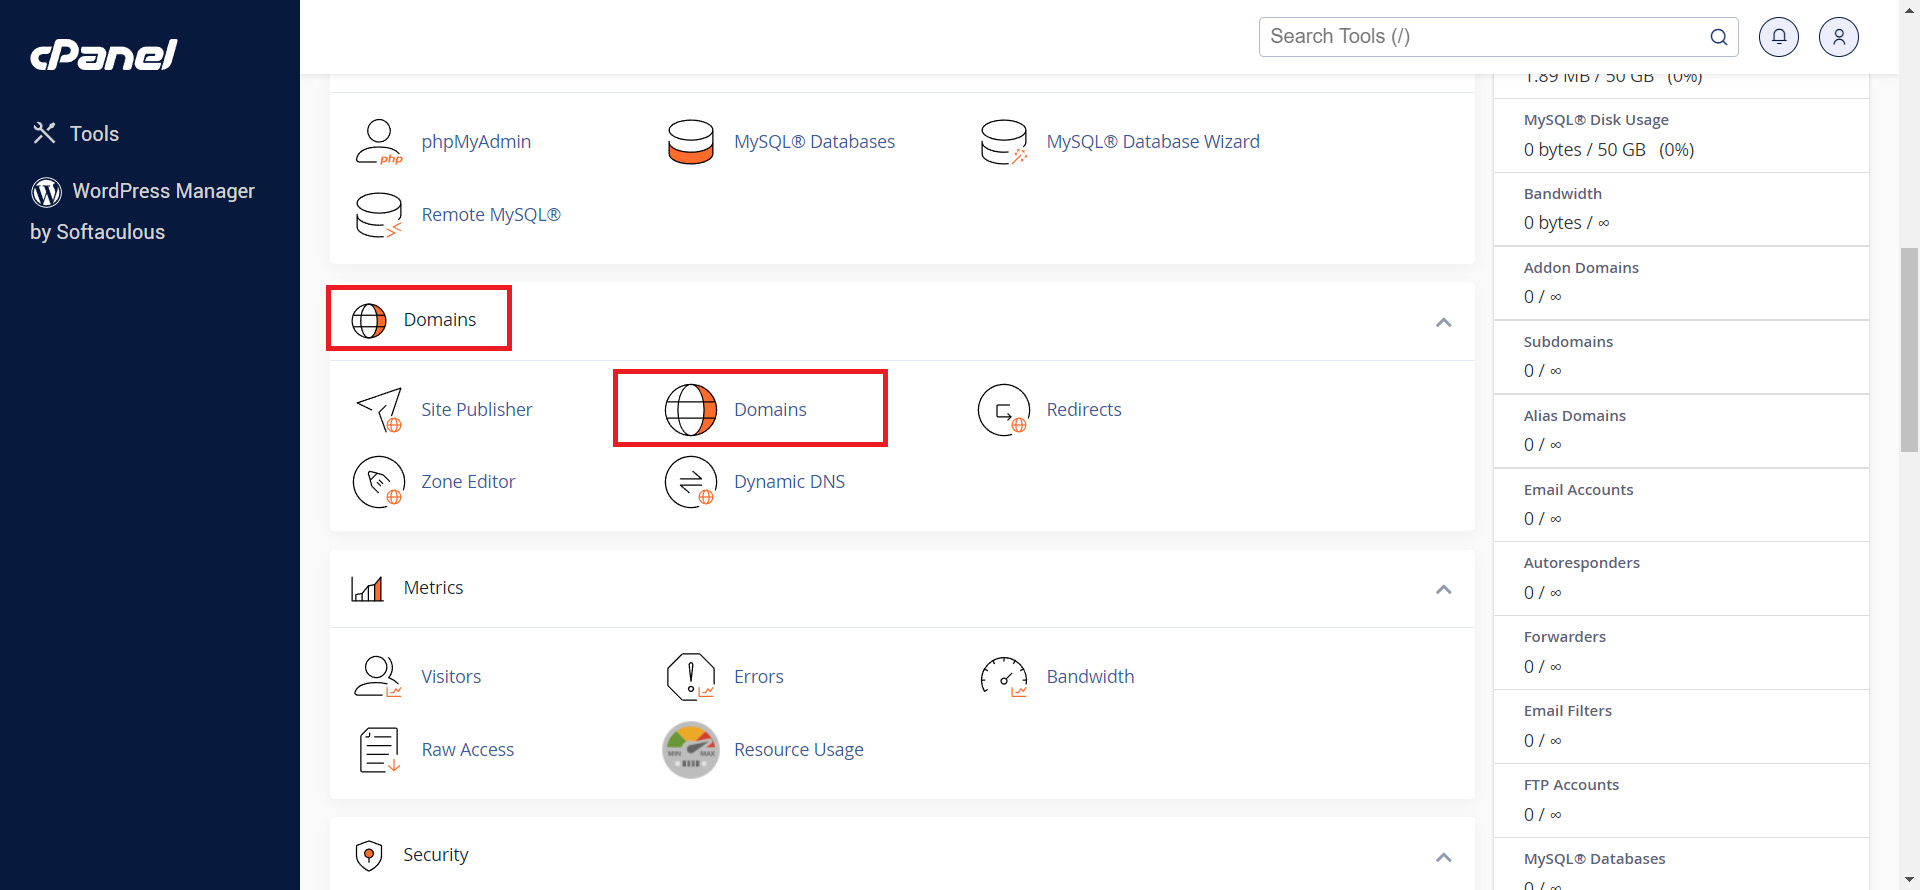The height and width of the screenshot is (890, 1920).
Task: Select the Alias Domains statistic label
Action: [1575, 416]
